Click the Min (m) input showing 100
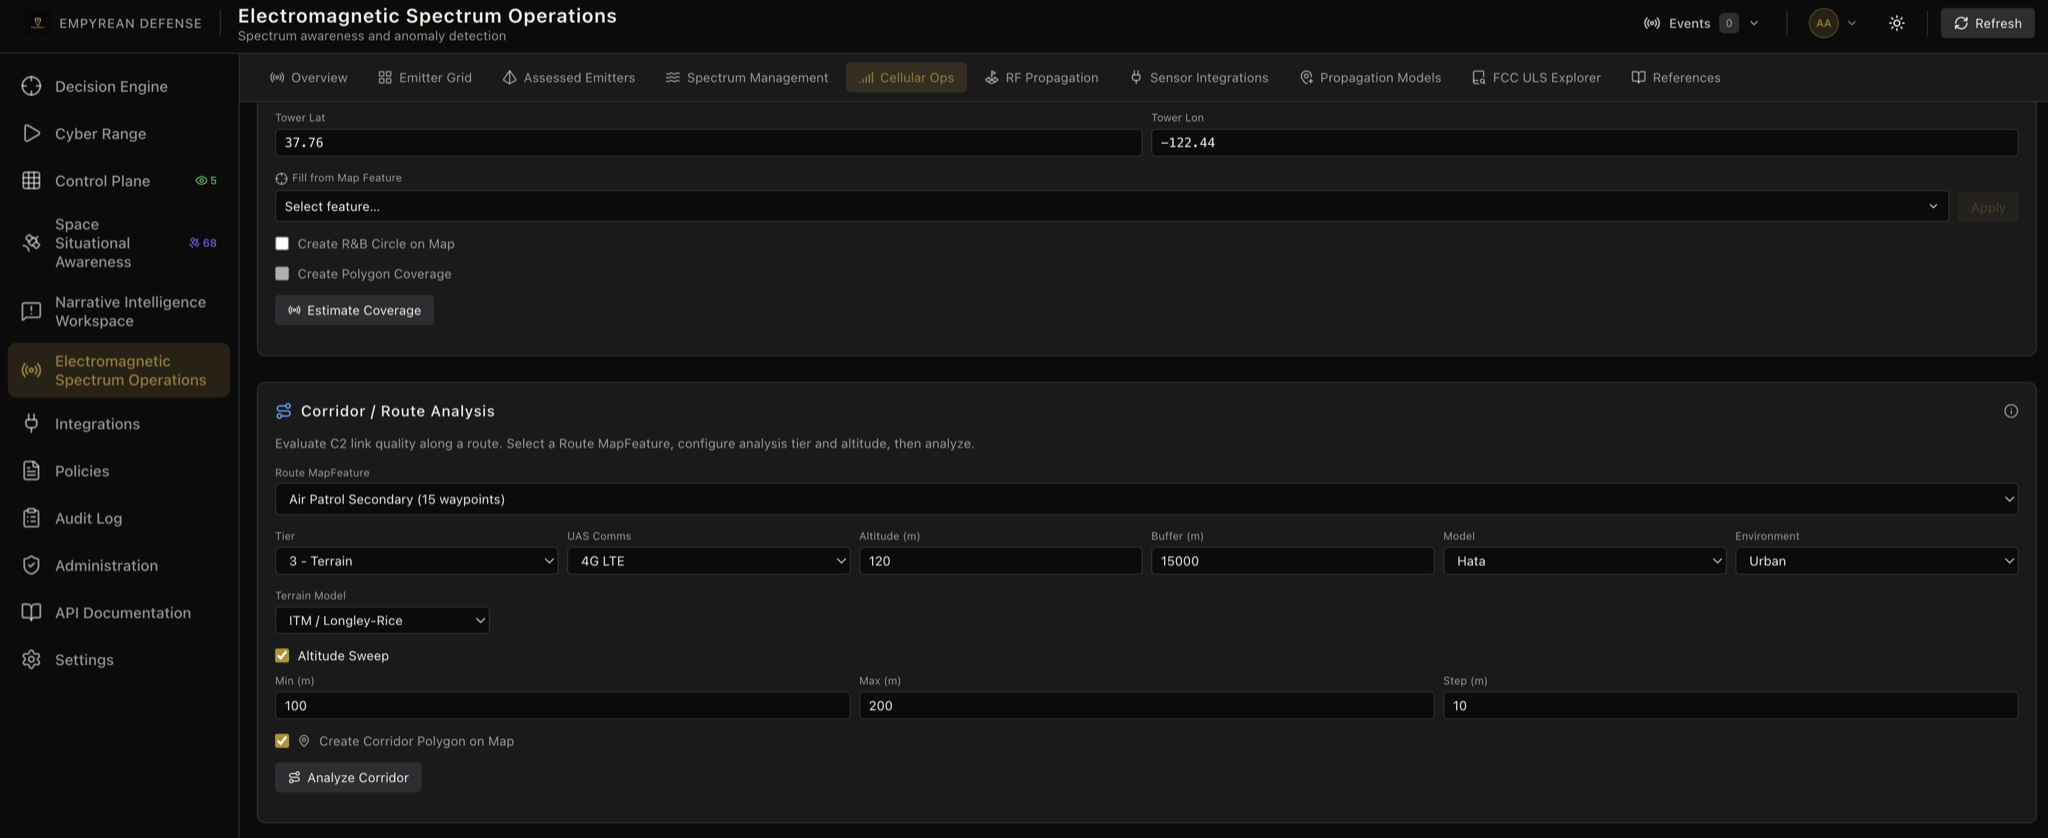The height and width of the screenshot is (838, 2048). click(x=562, y=705)
